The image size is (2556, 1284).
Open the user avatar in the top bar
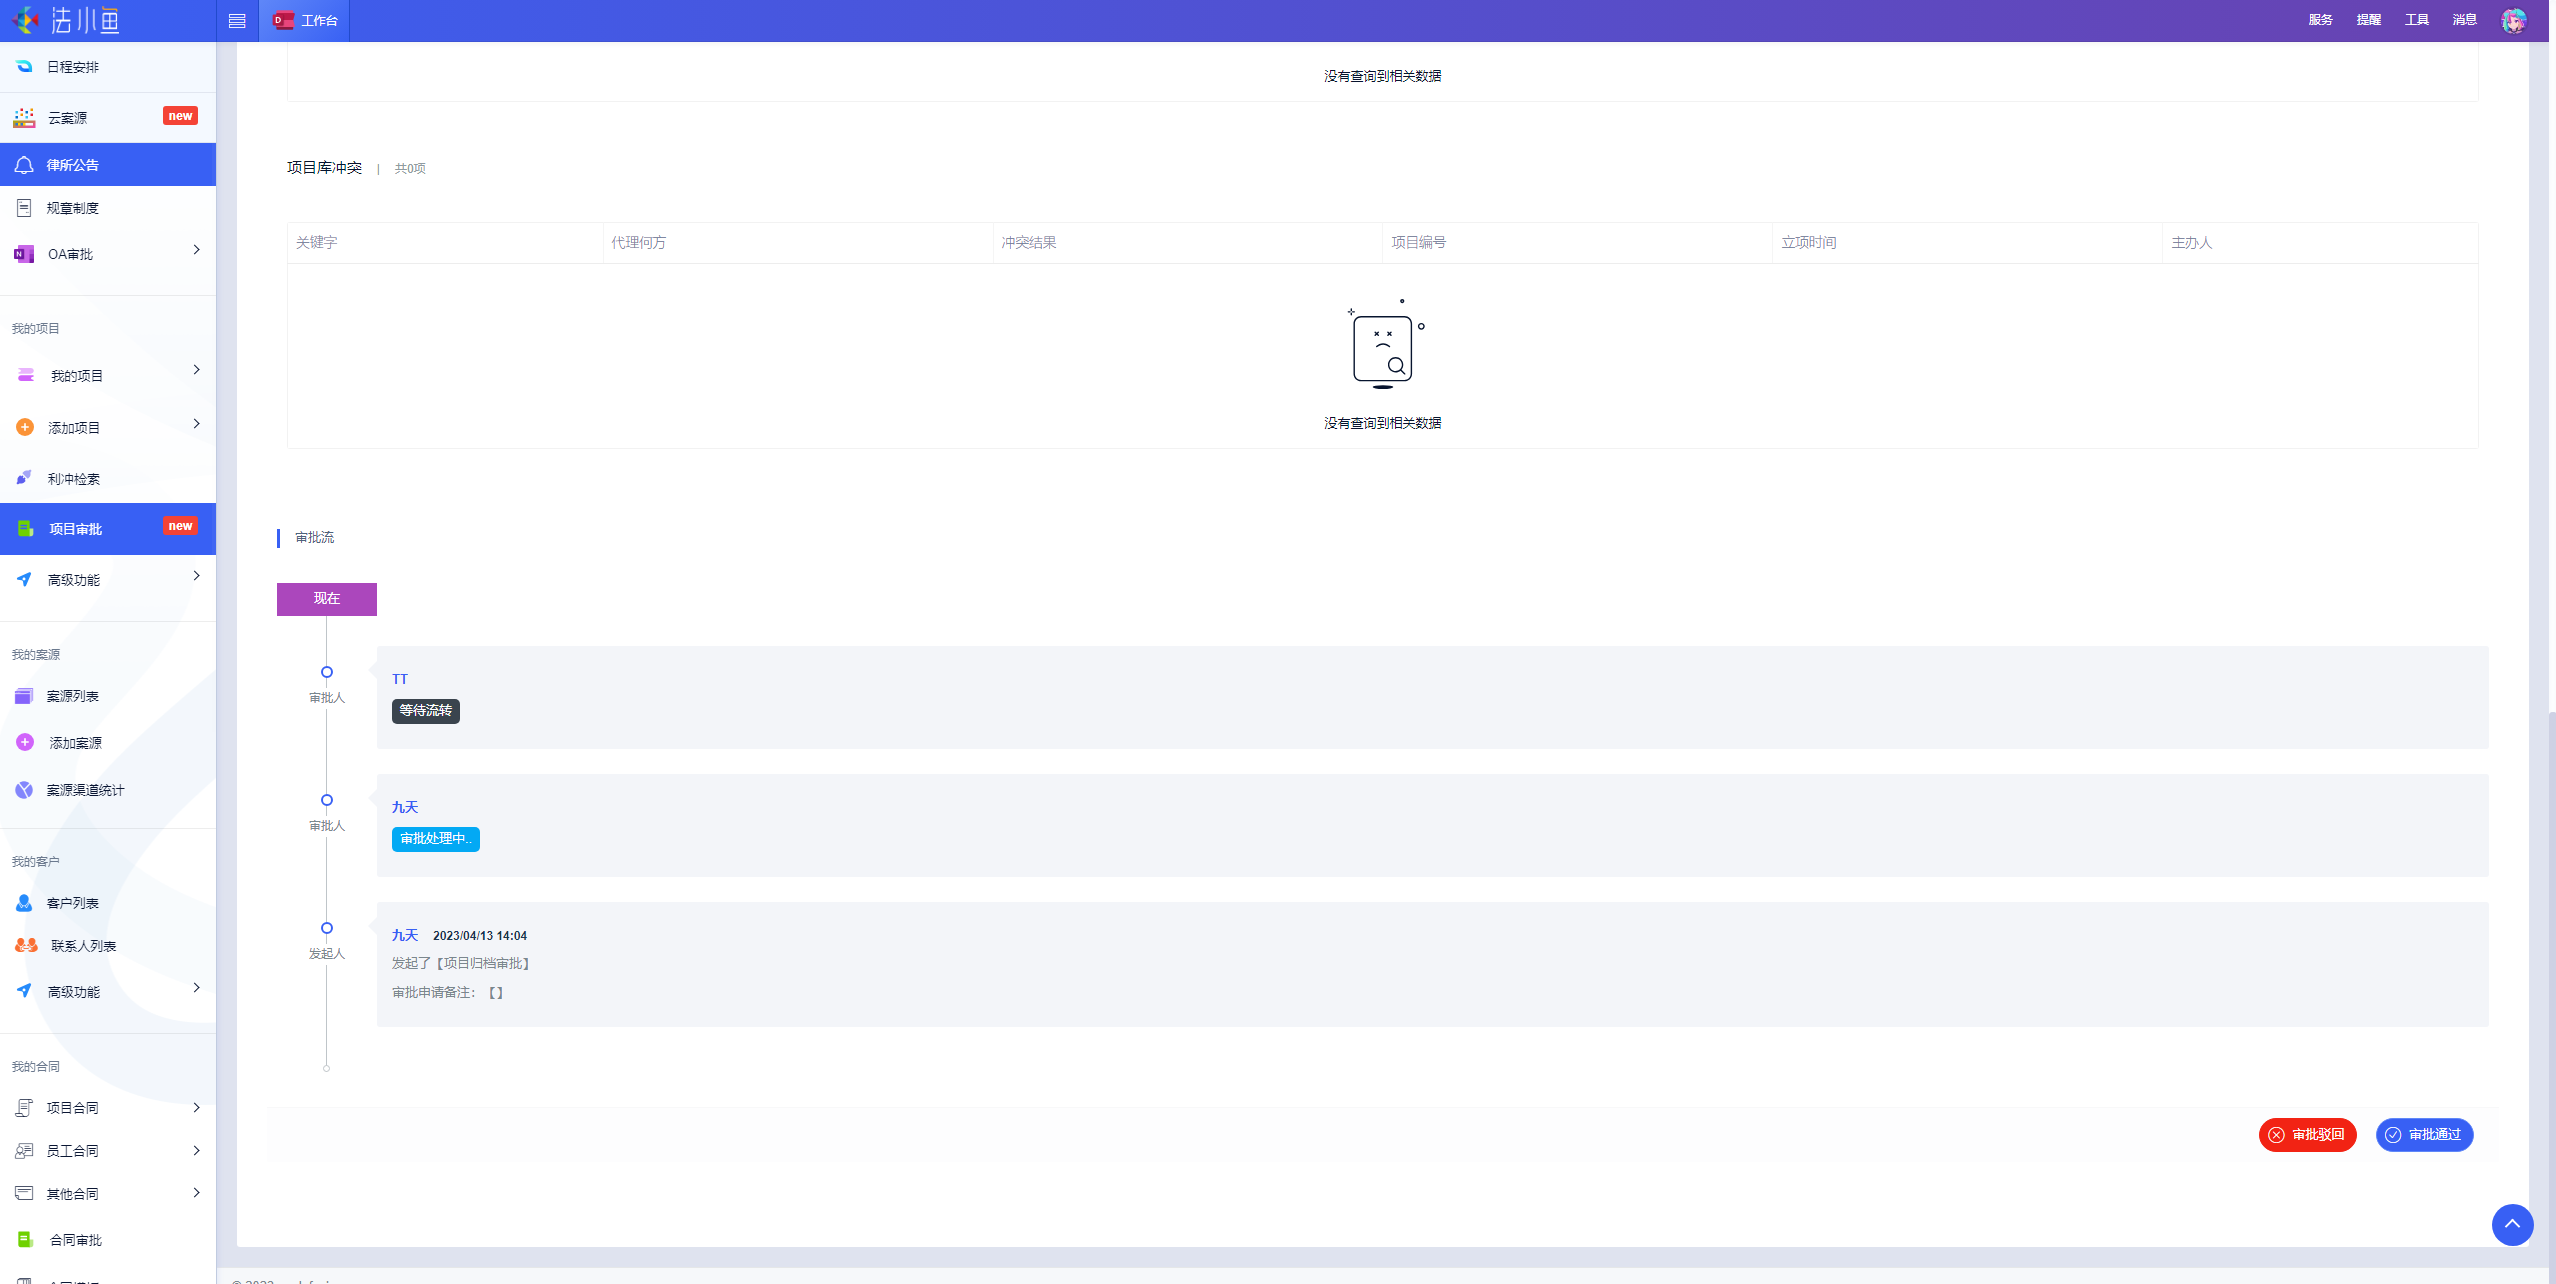coord(2513,20)
